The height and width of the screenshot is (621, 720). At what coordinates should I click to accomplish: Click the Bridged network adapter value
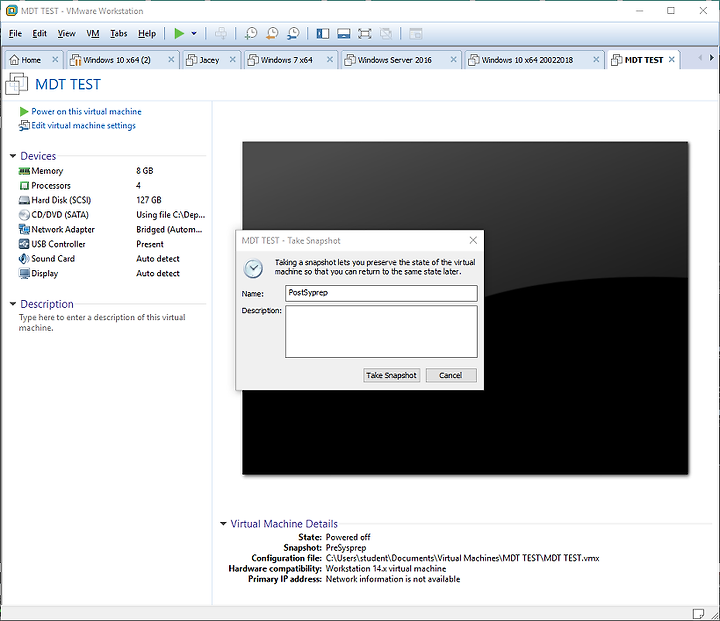click(169, 230)
